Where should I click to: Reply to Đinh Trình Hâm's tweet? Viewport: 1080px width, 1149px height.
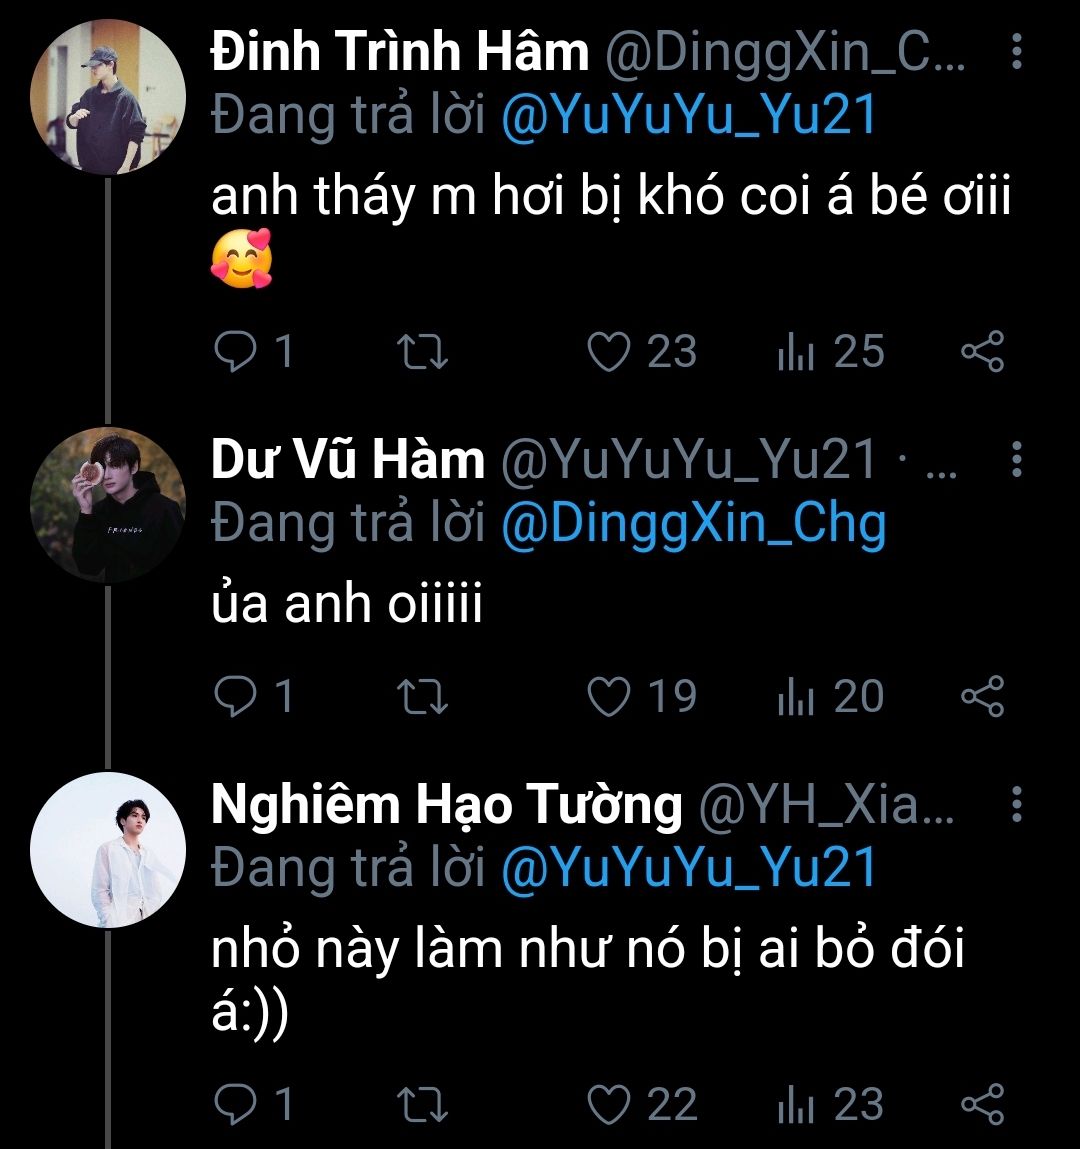[x=236, y=352]
